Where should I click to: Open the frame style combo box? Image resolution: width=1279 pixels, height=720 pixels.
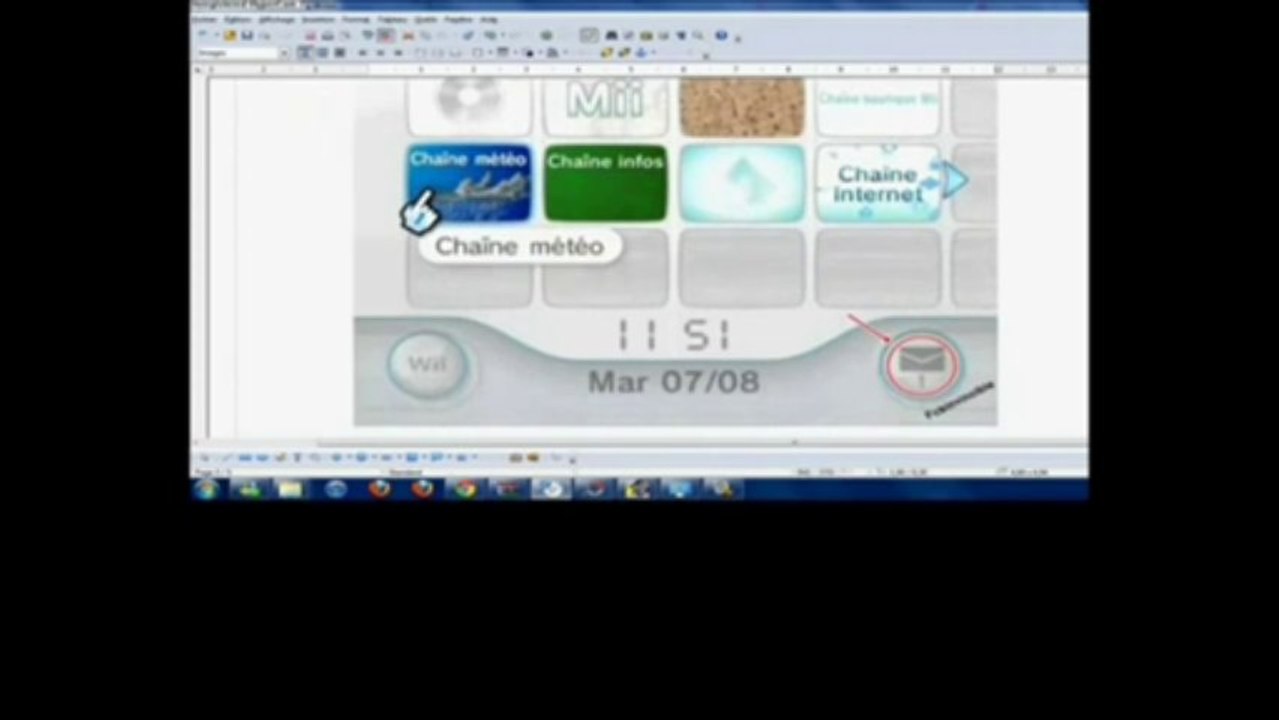point(243,53)
